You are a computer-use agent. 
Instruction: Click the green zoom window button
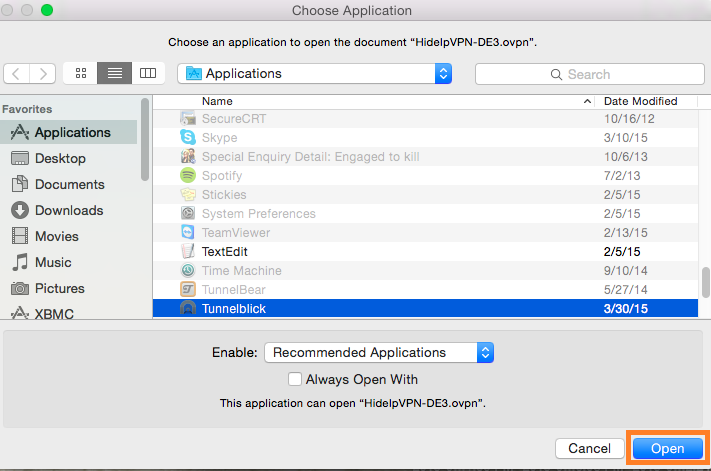pyautogui.click(x=47, y=10)
